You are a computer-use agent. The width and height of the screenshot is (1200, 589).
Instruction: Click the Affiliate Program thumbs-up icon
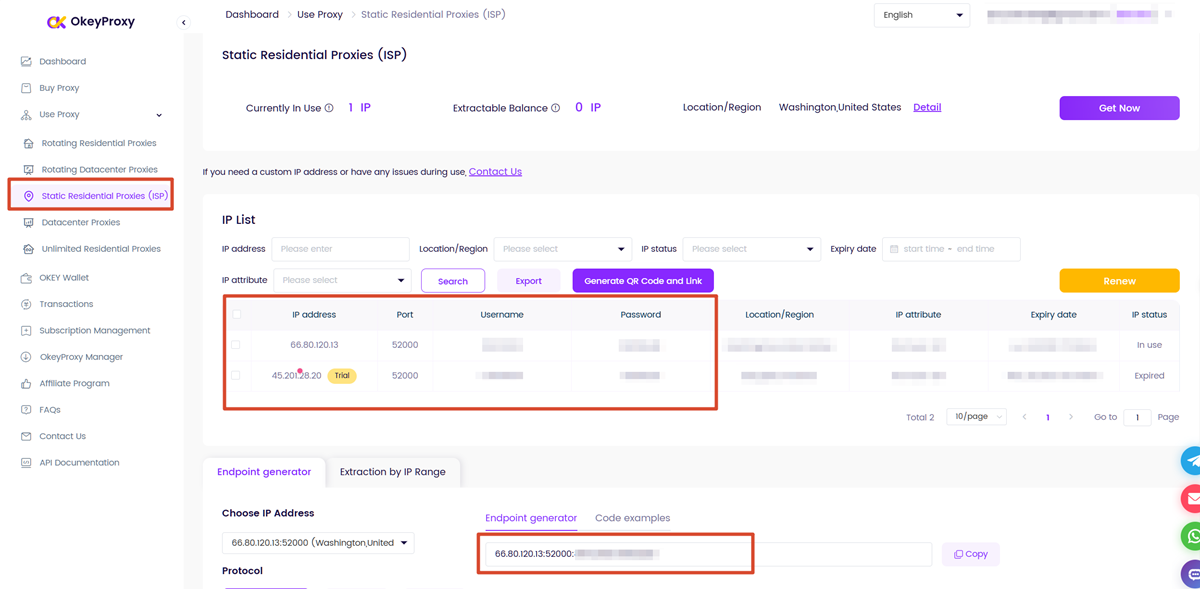click(x=26, y=383)
